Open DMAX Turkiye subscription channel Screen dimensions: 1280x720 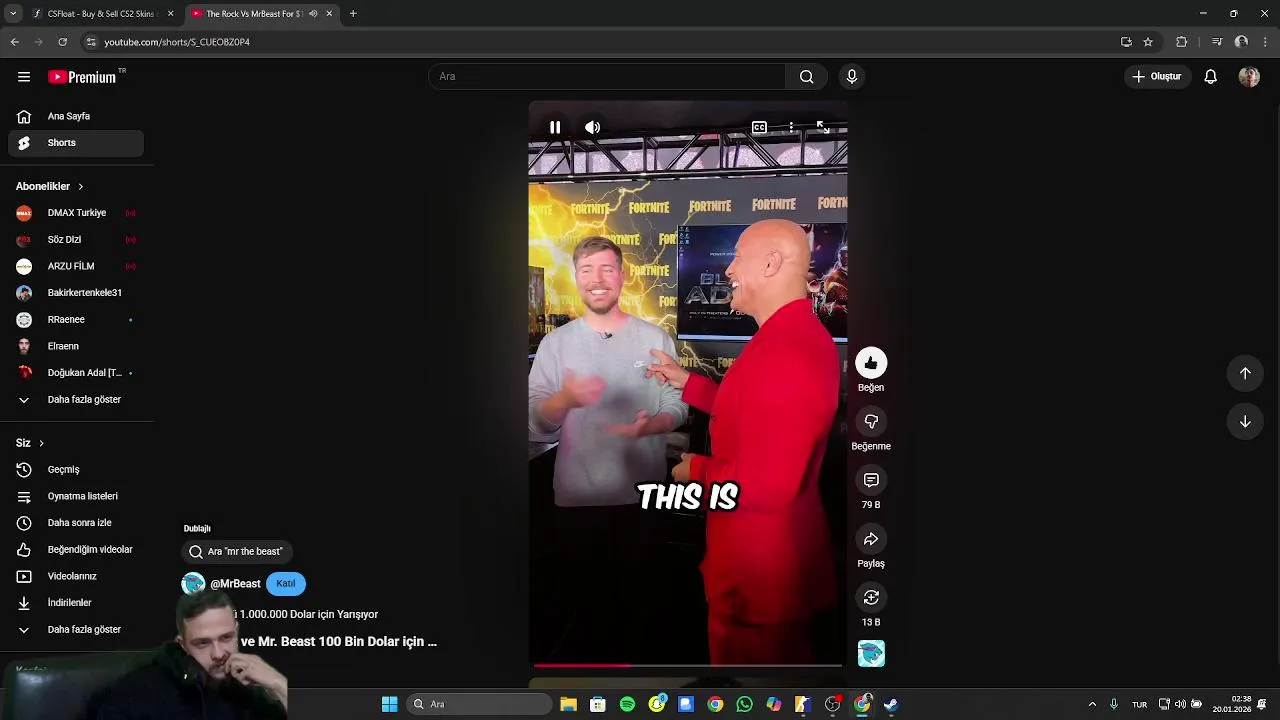[76, 213]
